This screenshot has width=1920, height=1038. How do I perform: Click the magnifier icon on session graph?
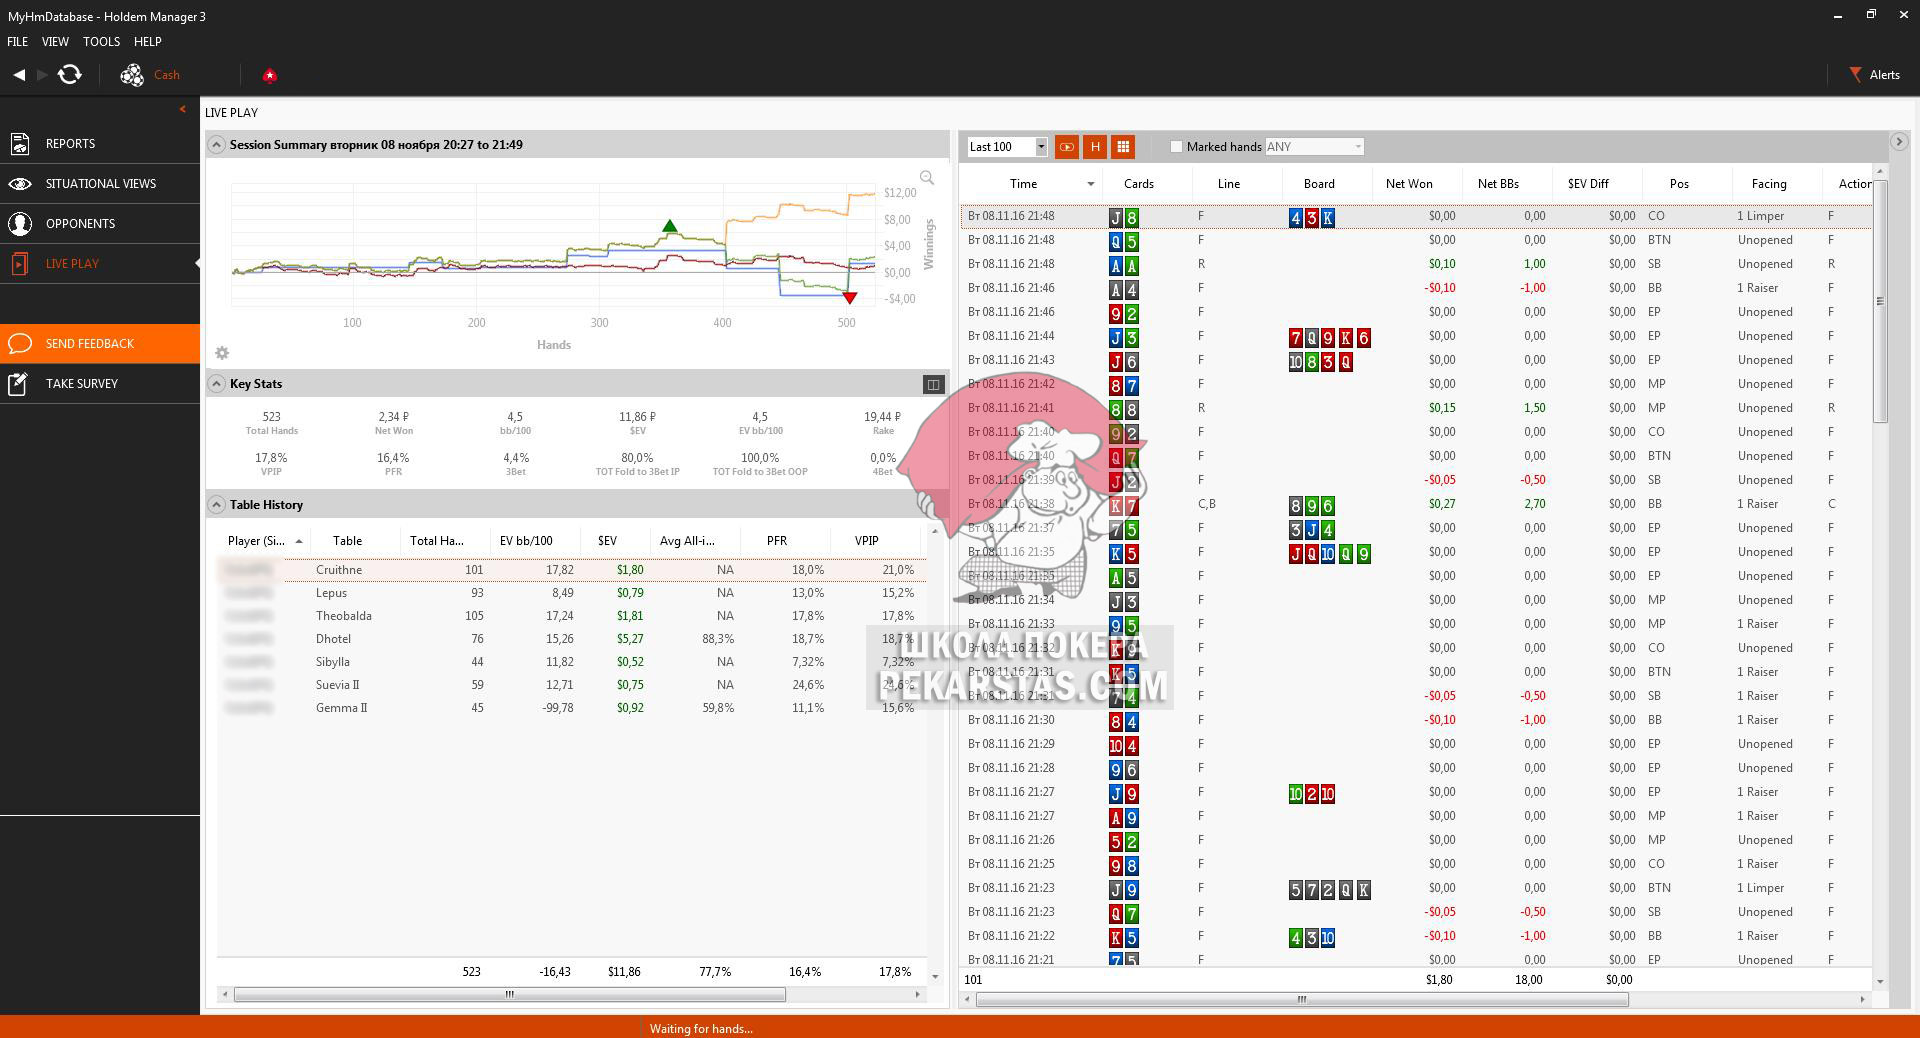point(927,178)
